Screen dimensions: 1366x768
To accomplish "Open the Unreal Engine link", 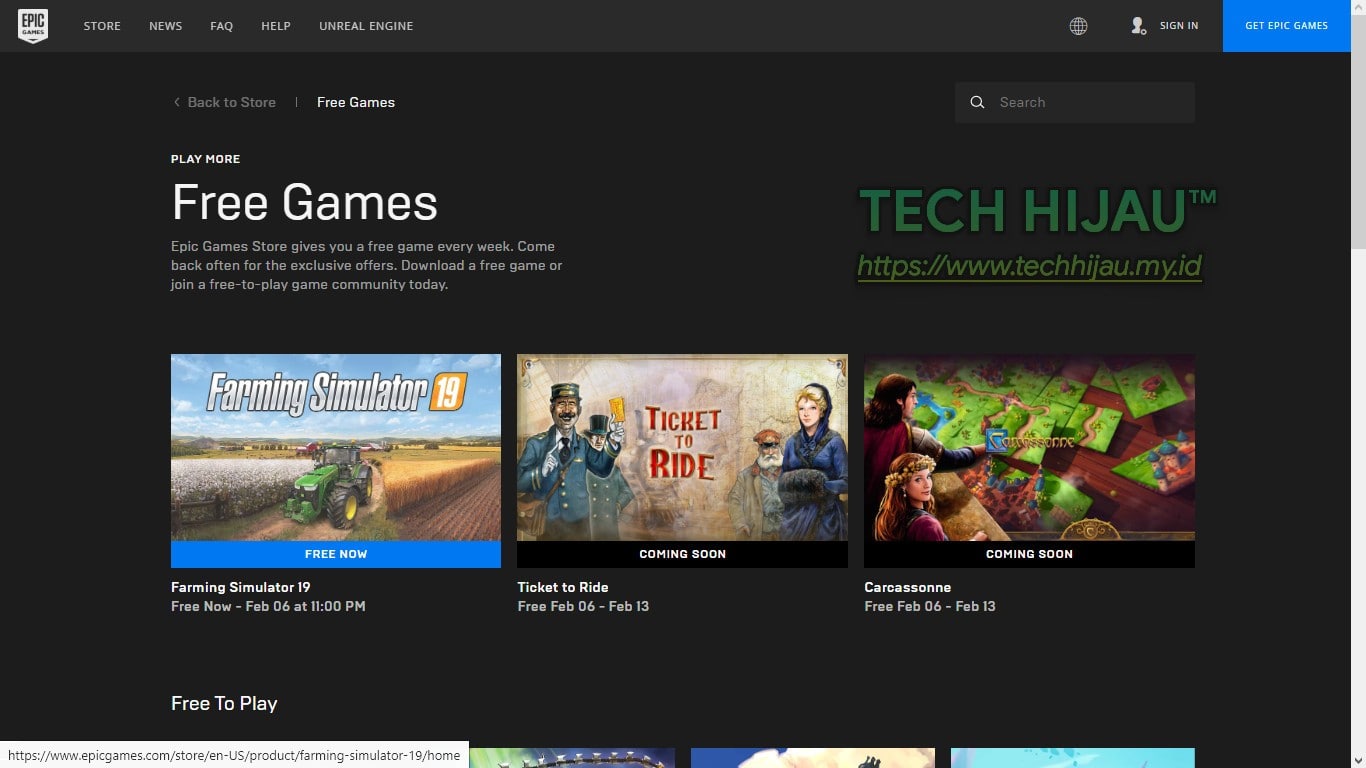I will click(366, 26).
